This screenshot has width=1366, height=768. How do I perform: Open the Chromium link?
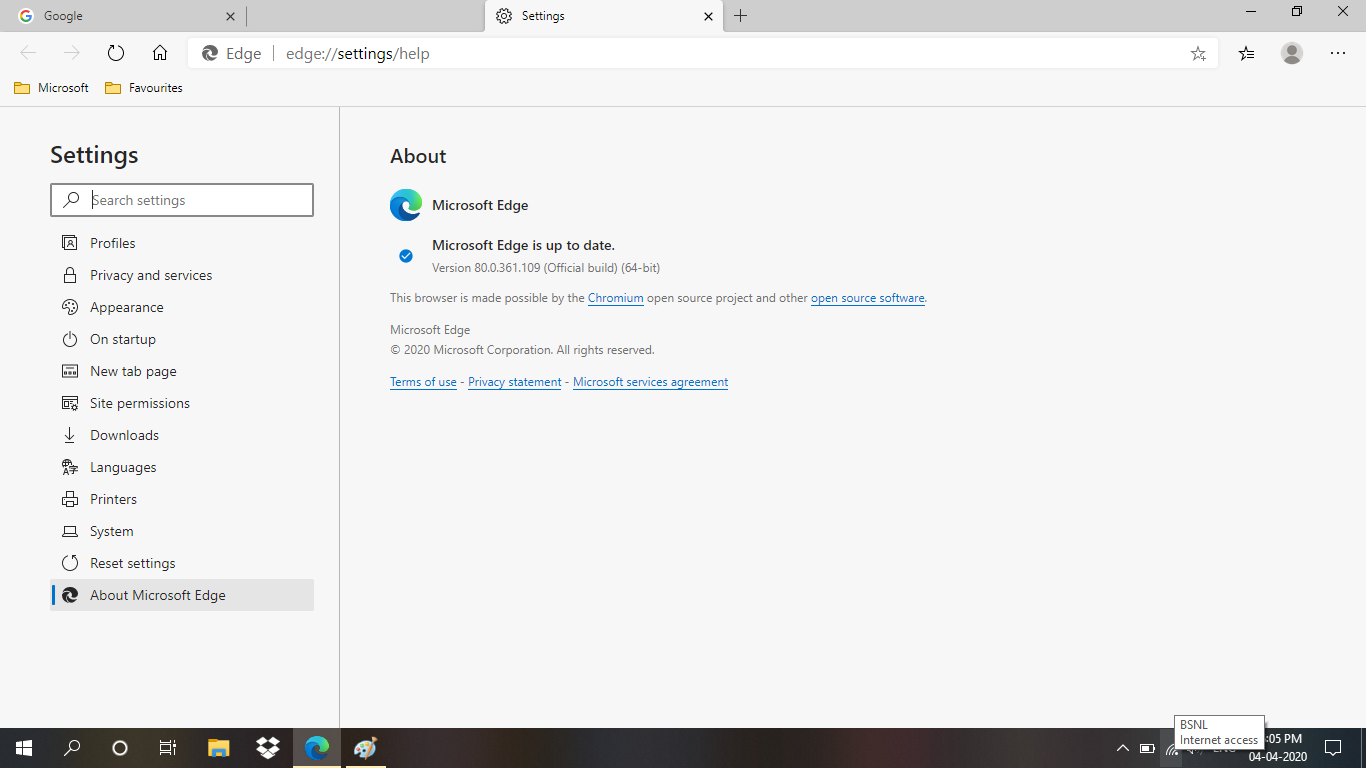pos(616,298)
